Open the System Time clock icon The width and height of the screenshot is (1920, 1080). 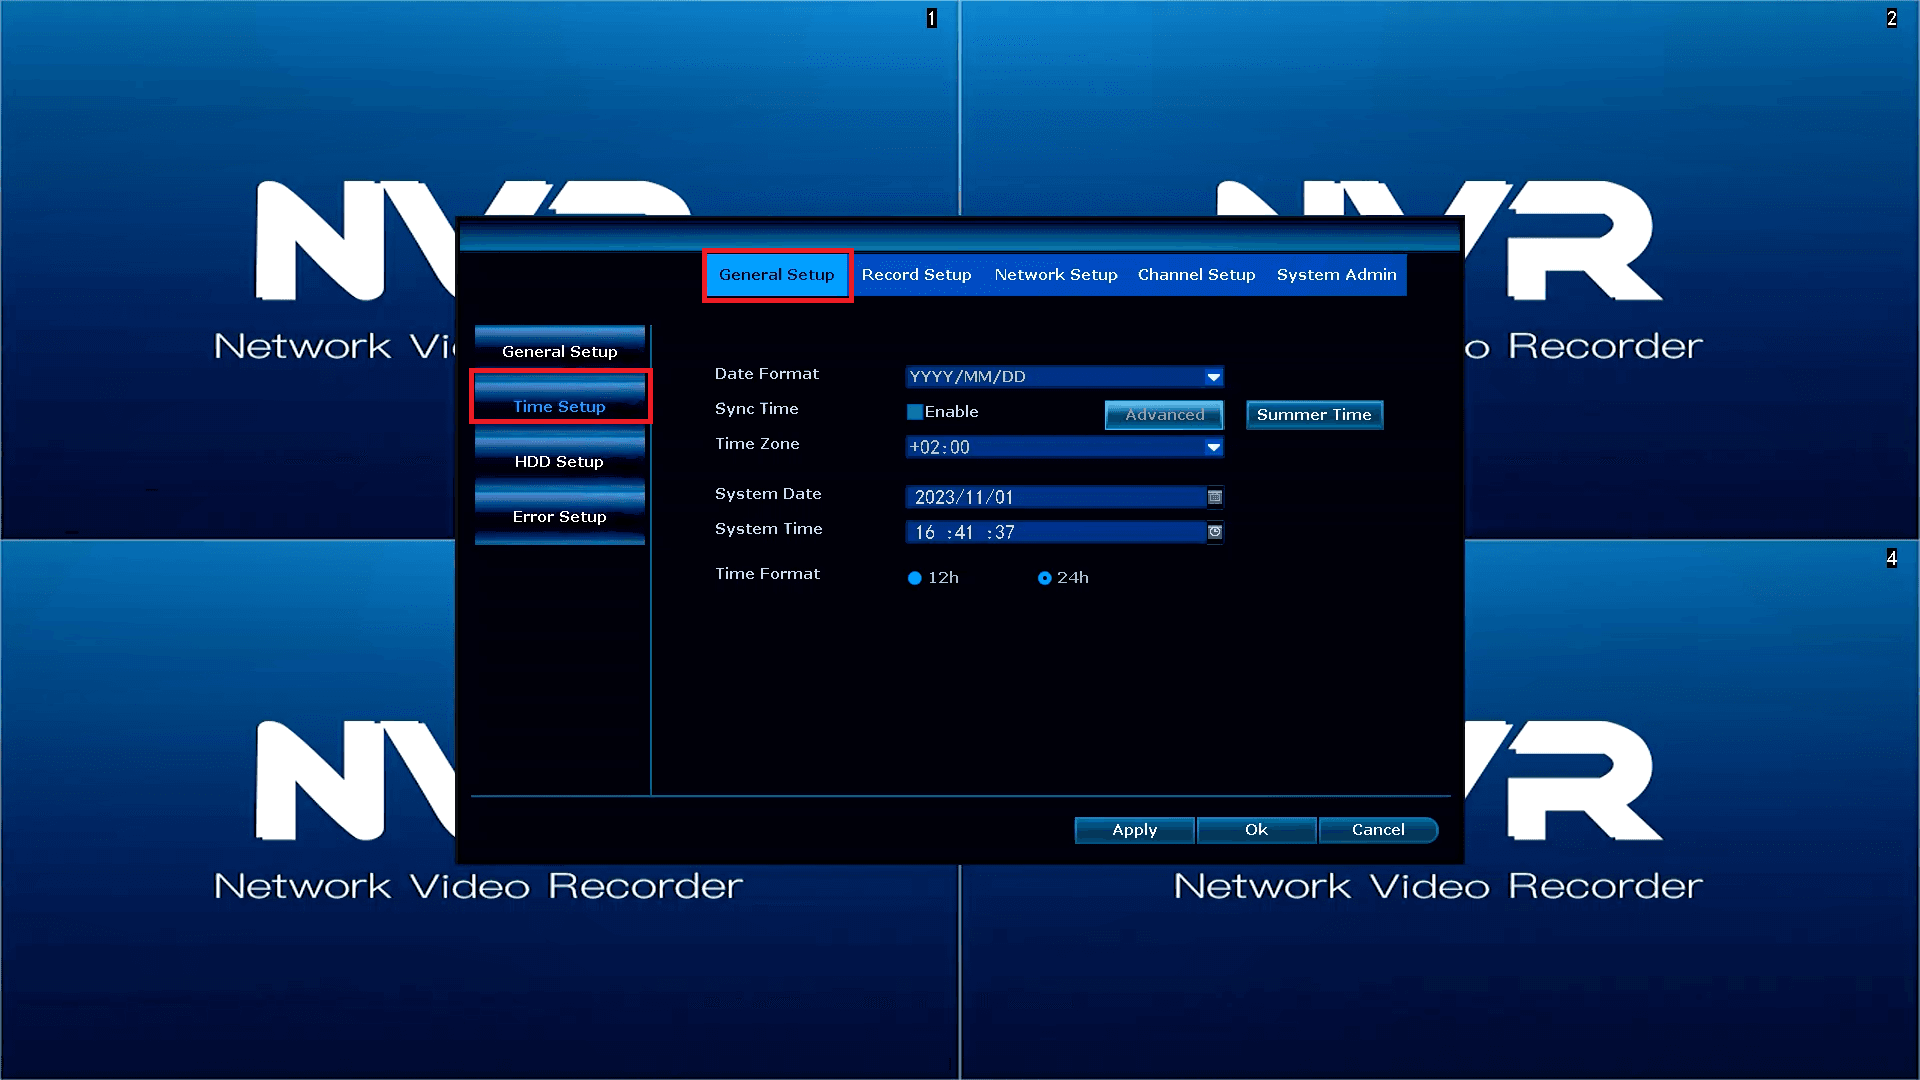(x=1215, y=532)
